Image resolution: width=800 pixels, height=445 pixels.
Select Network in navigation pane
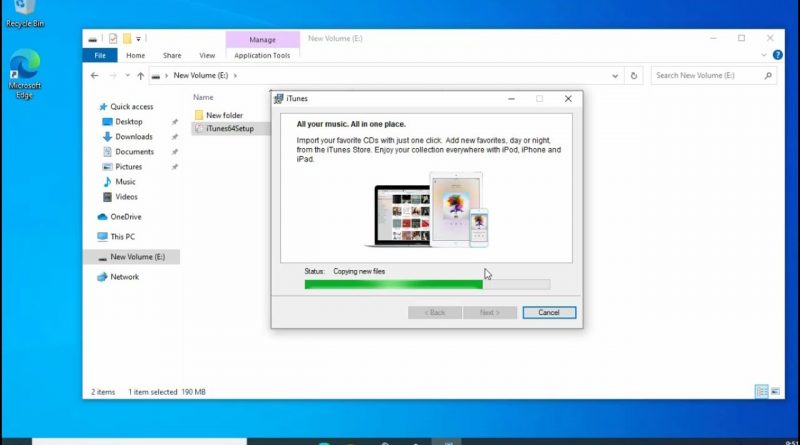[118, 277]
